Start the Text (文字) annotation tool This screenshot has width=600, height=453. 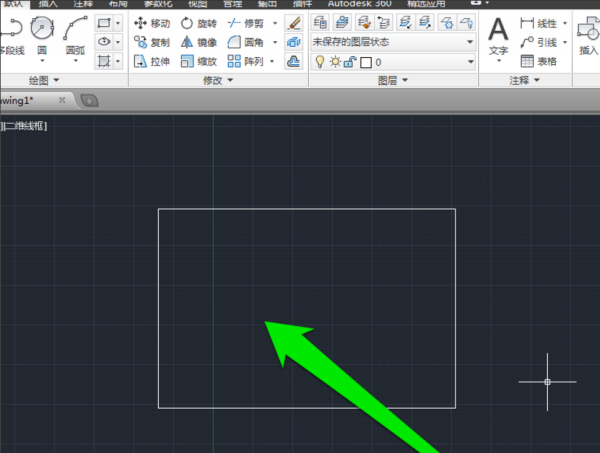498,36
